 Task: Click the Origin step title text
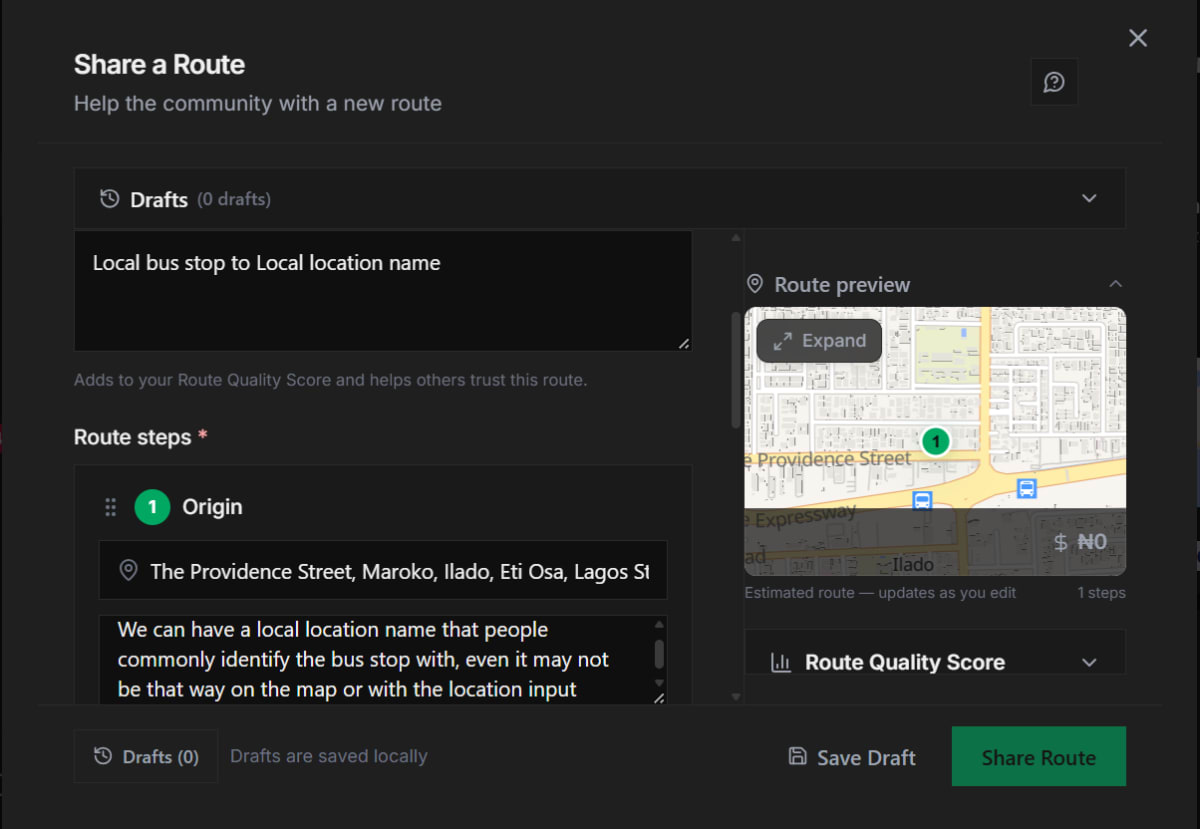(212, 507)
